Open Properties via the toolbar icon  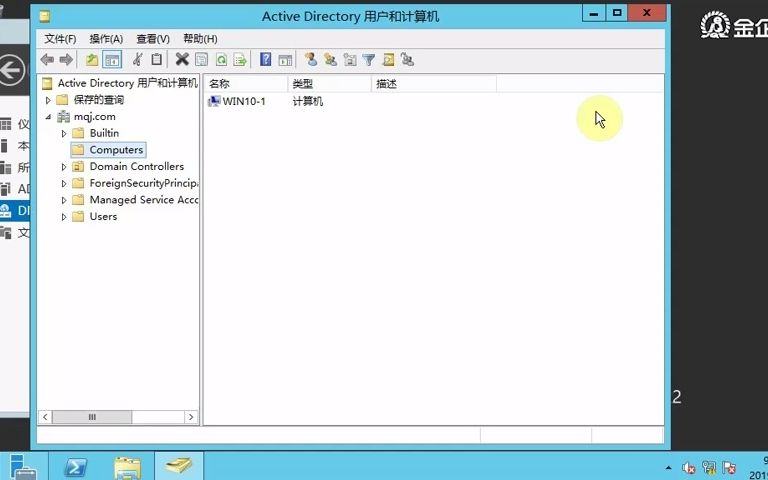pyautogui.click(x=201, y=60)
